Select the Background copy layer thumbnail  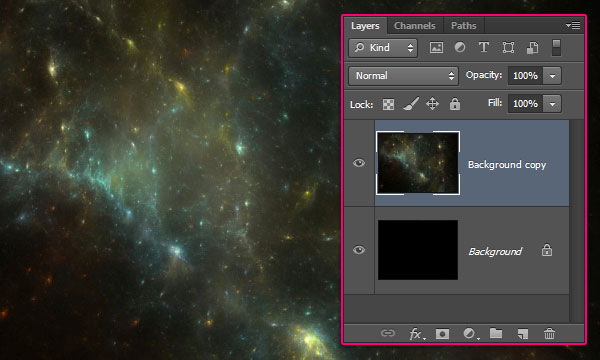(x=418, y=163)
